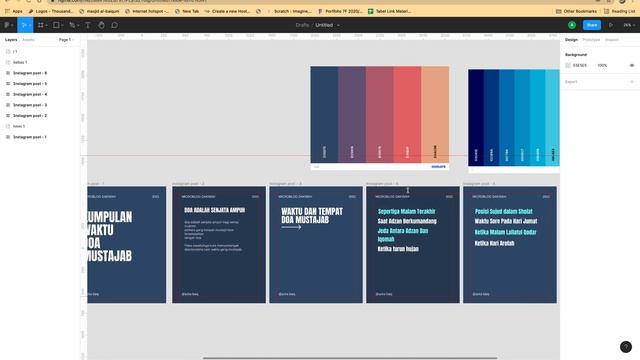Click the blue Share button
The width and height of the screenshot is (640, 360).
pyautogui.click(x=591, y=25)
